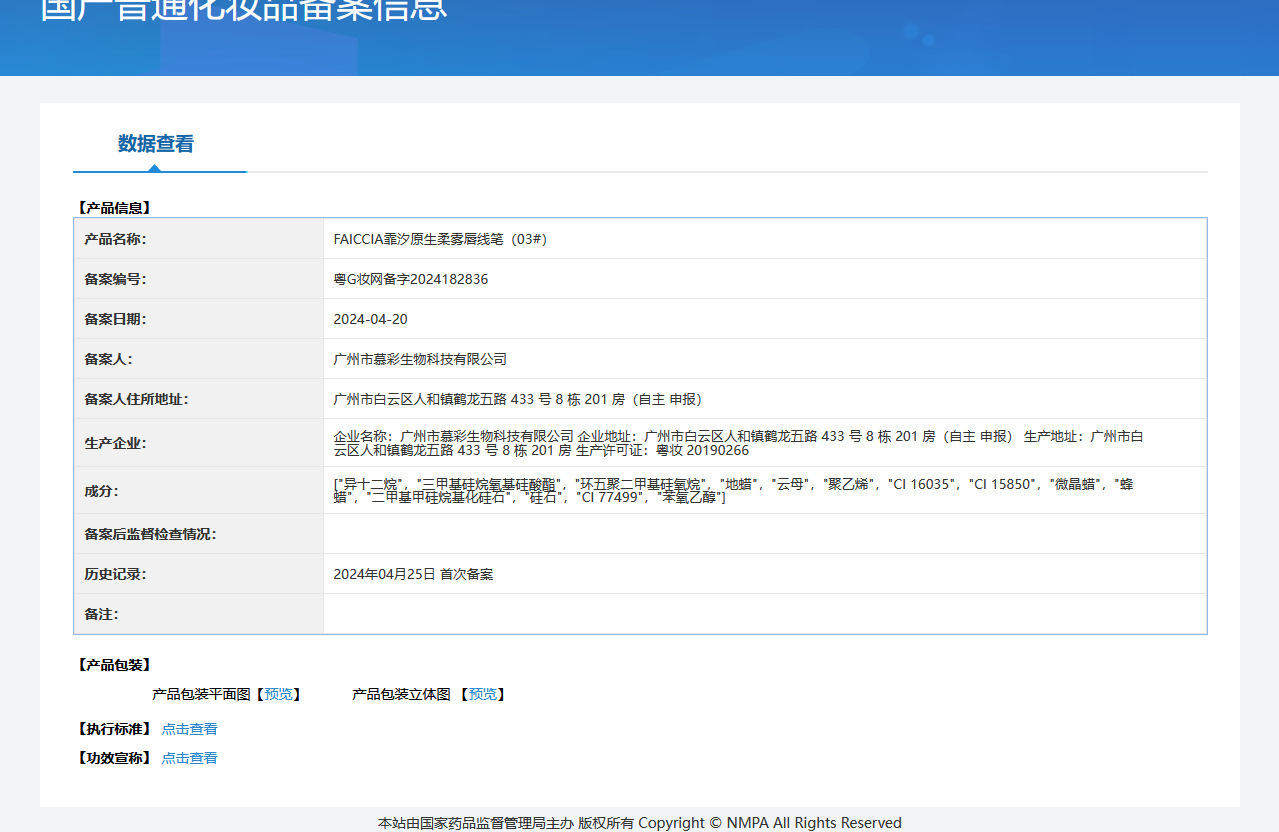Click the 【产品包装】 section heading

point(114,665)
